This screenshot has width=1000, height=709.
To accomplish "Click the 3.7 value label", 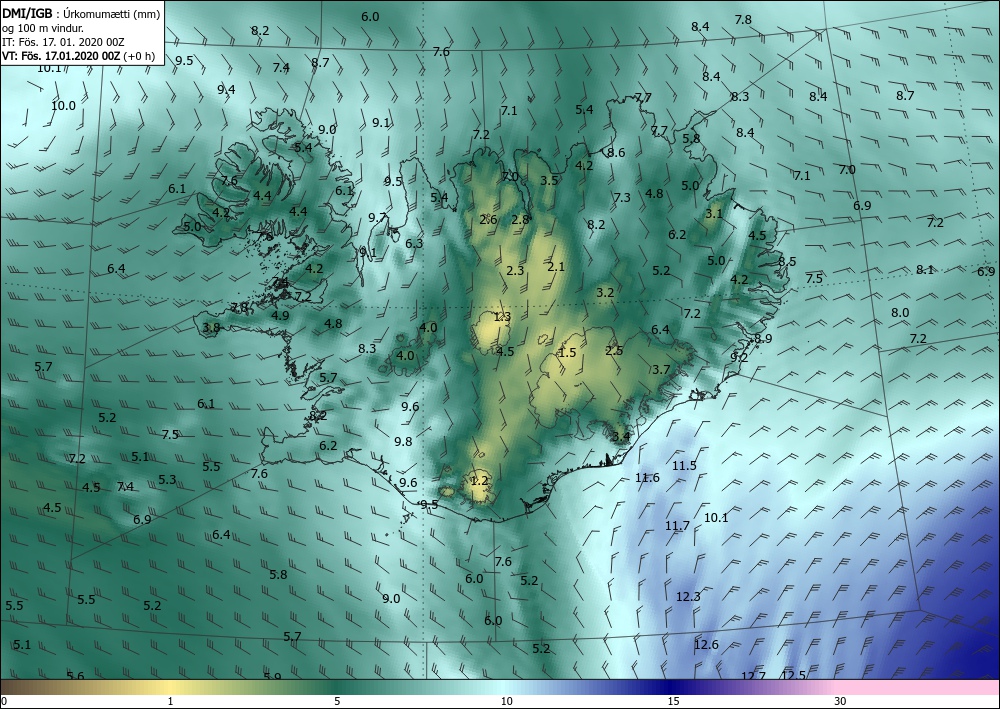I will [x=661, y=369].
